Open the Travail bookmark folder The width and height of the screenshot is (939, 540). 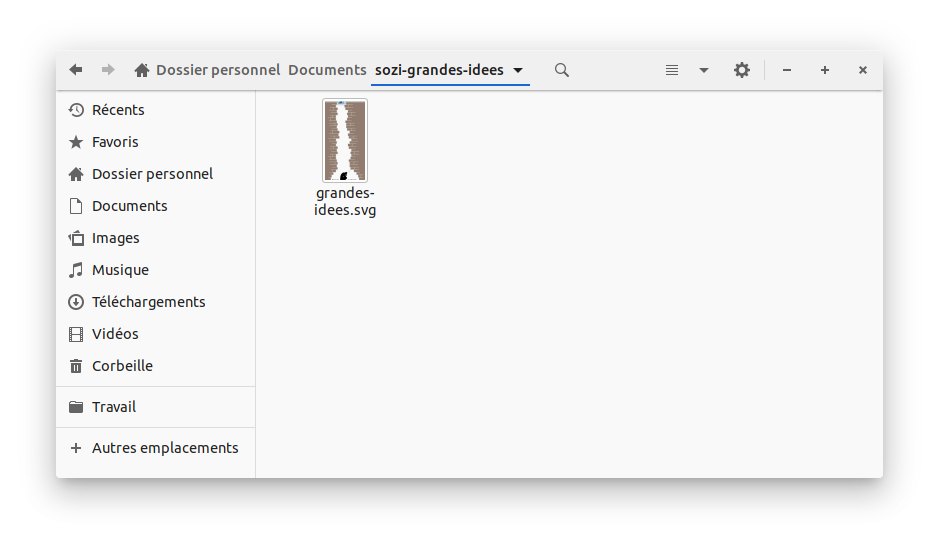click(156, 407)
